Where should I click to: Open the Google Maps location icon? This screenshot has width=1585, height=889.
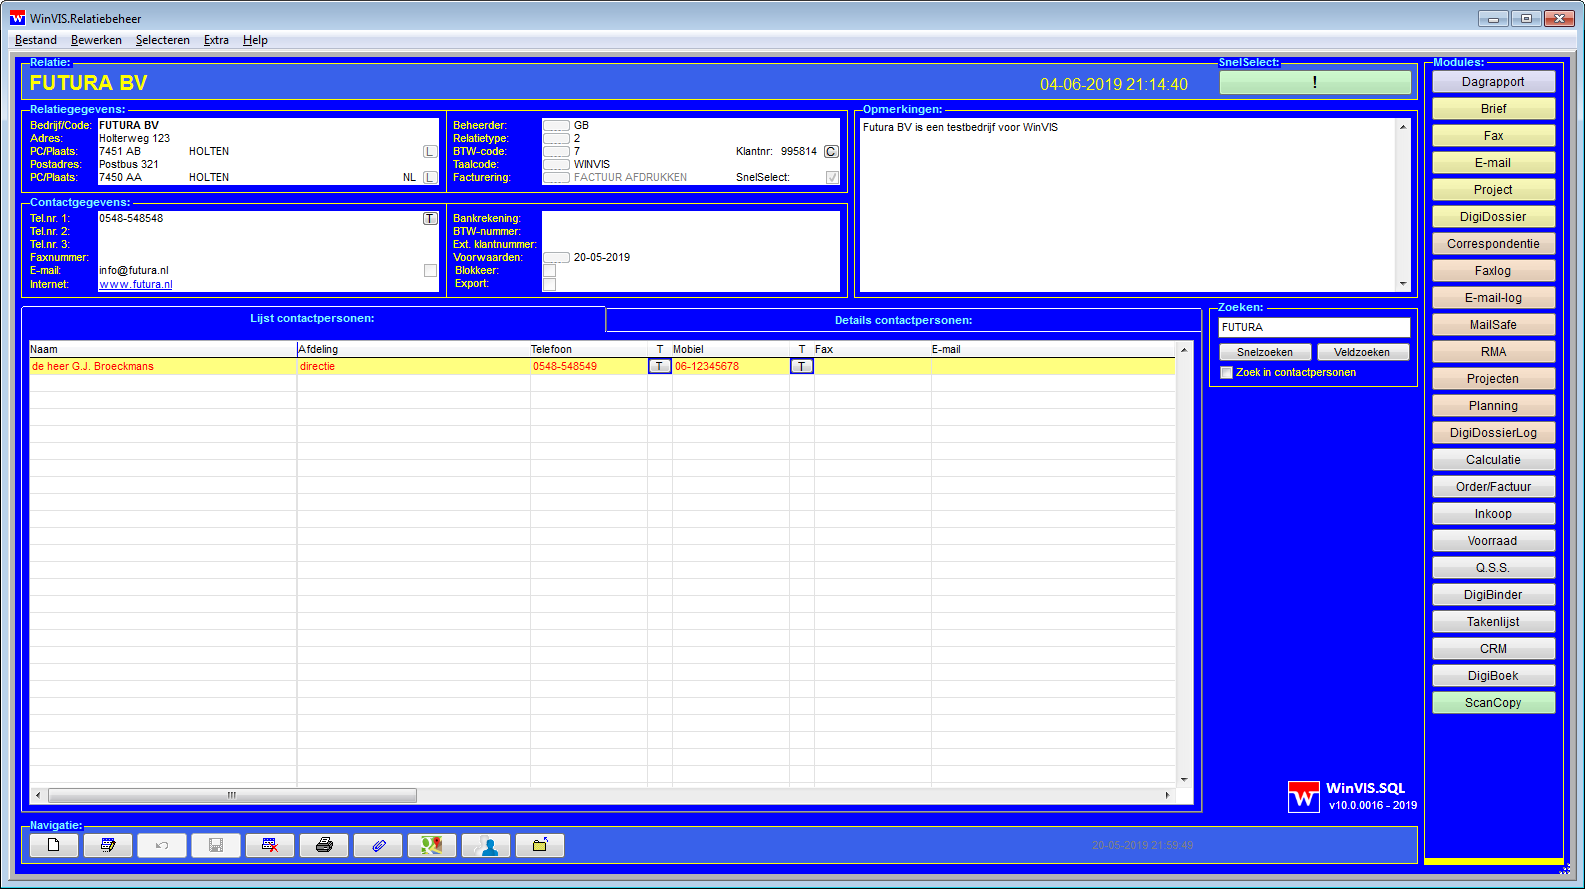coord(432,845)
